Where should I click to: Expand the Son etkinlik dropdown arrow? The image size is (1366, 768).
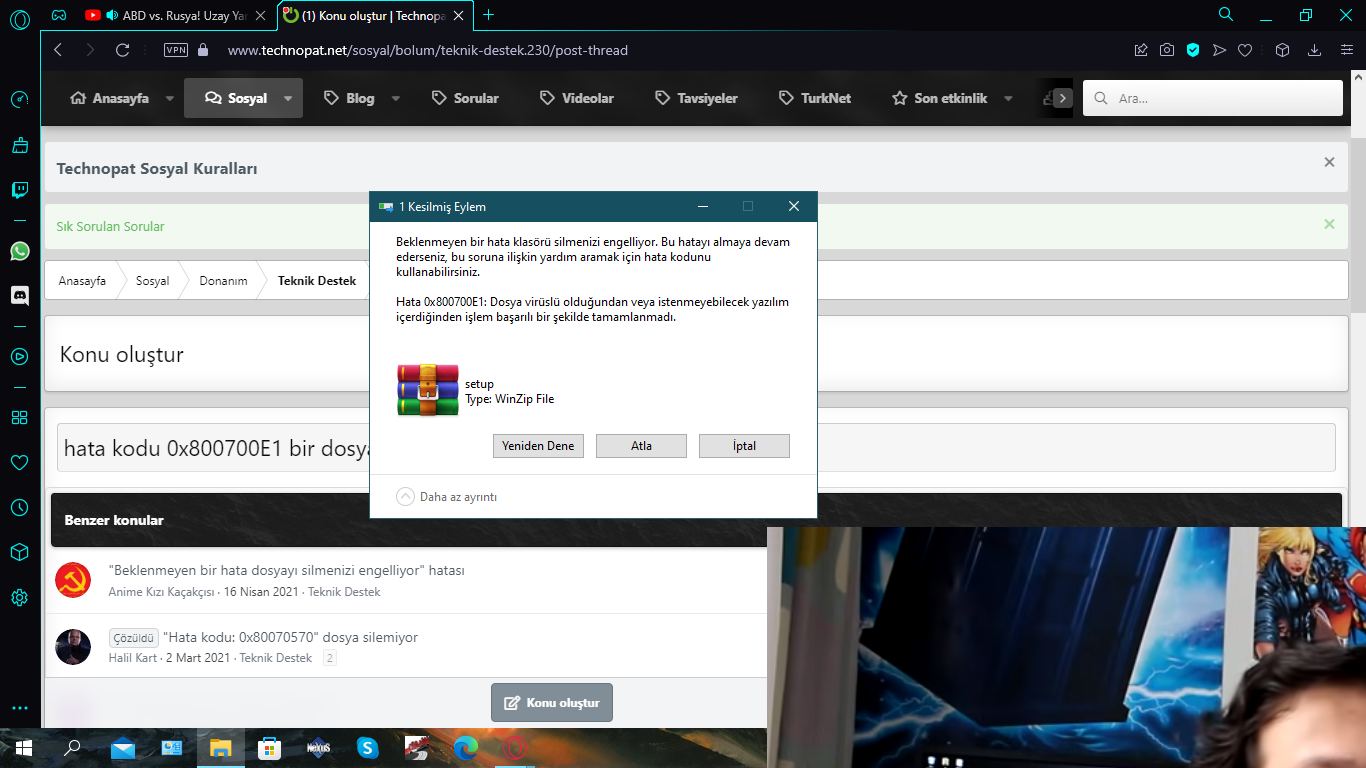point(1008,98)
